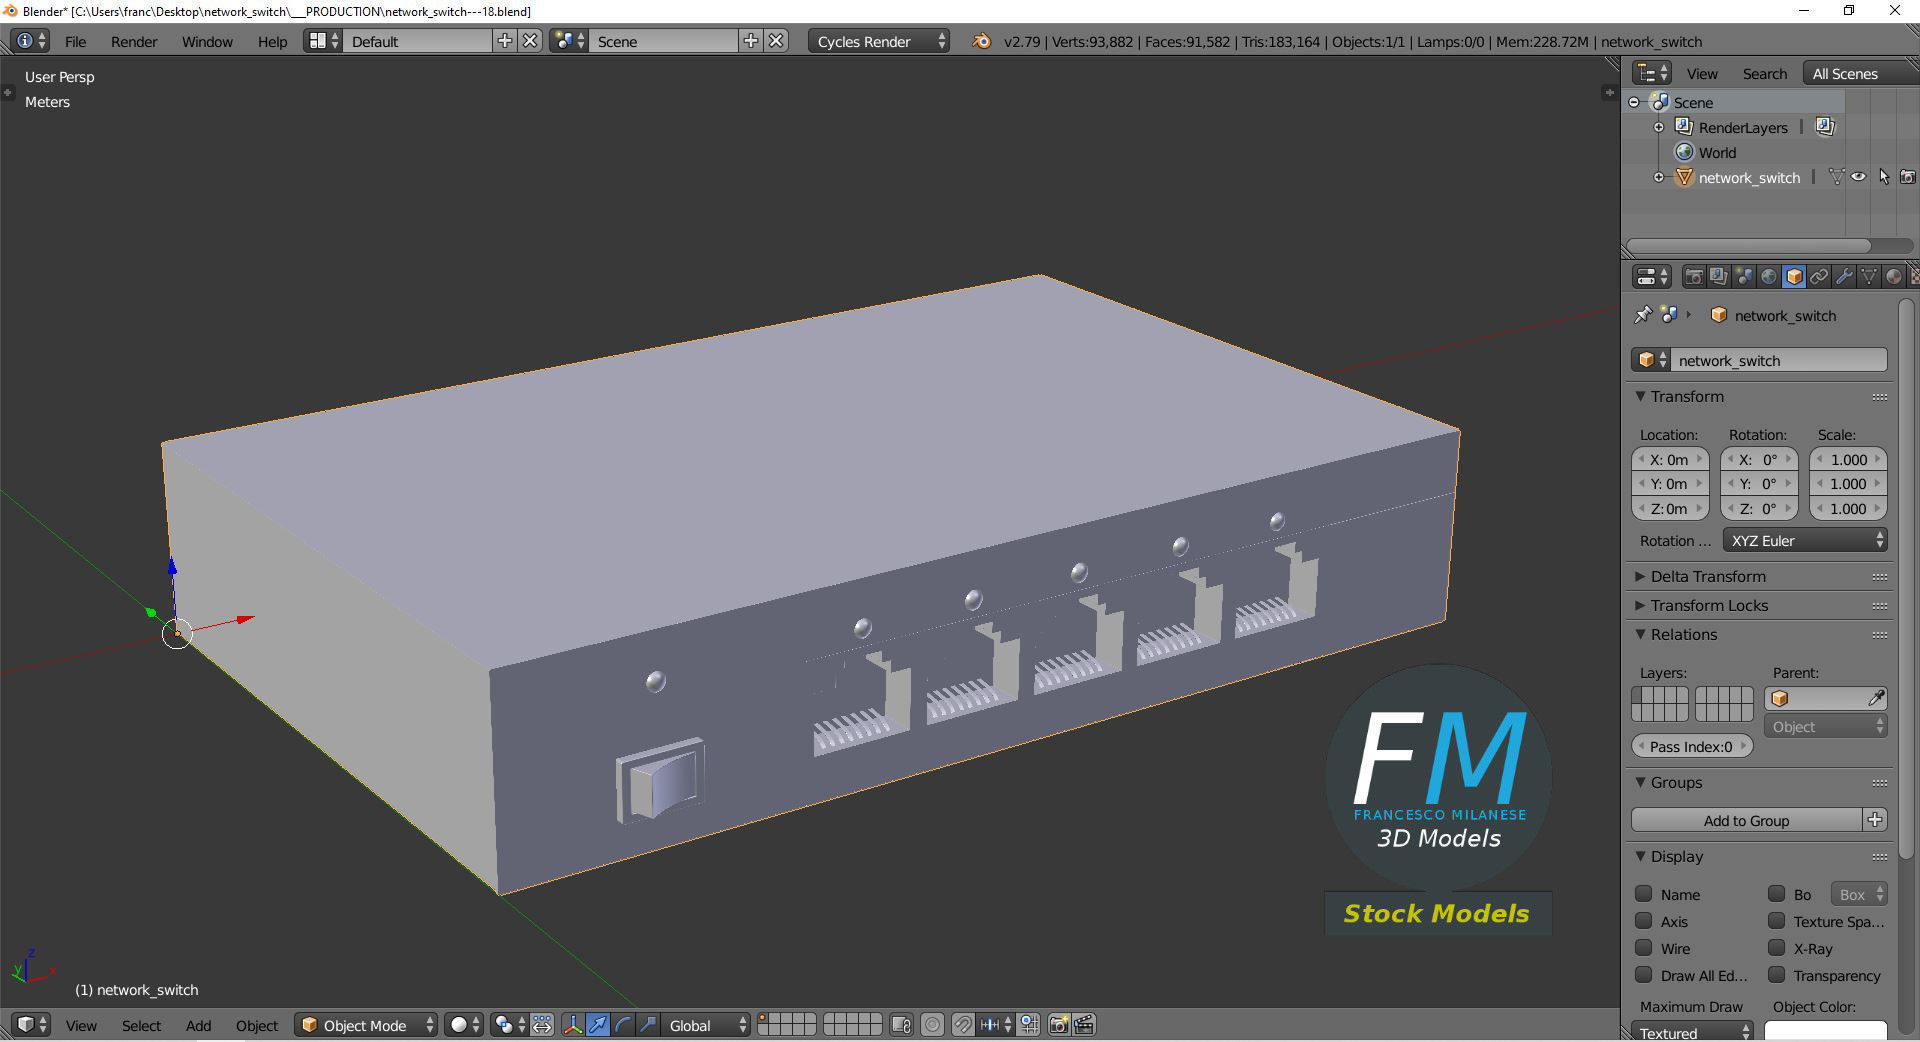Viewport: 1920px width, 1042px height.
Task: Open the Object Mode dropdown
Action: [367, 1025]
